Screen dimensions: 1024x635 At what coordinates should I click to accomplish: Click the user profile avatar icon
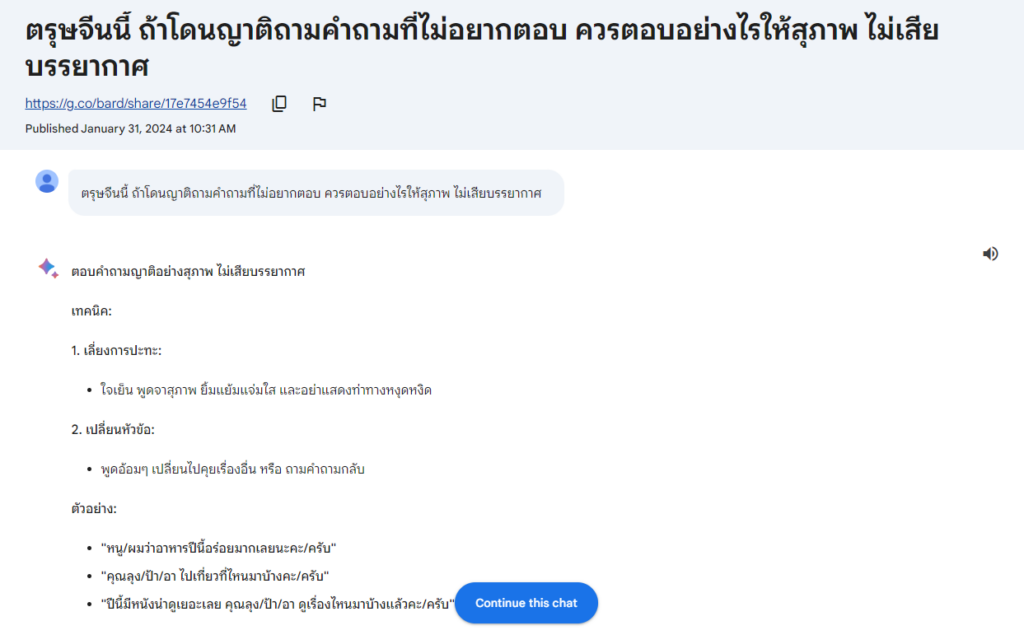(47, 181)
